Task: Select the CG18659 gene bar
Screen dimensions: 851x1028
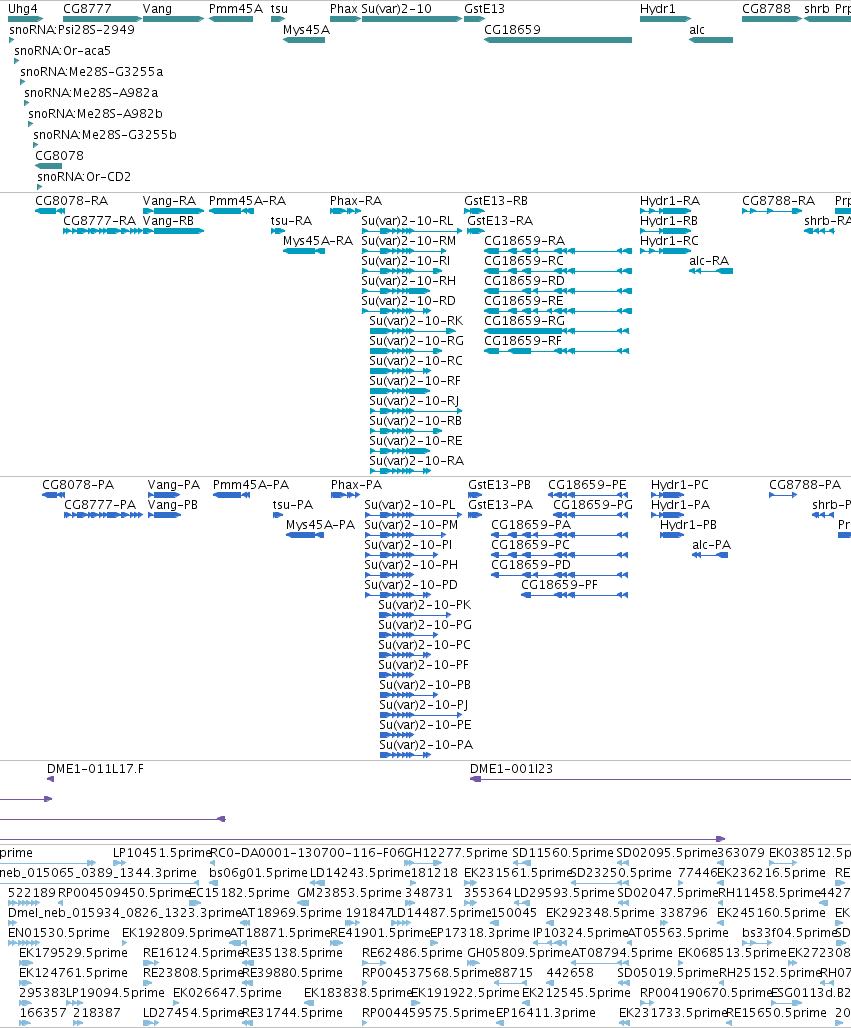Action: (x=558, y=40)
